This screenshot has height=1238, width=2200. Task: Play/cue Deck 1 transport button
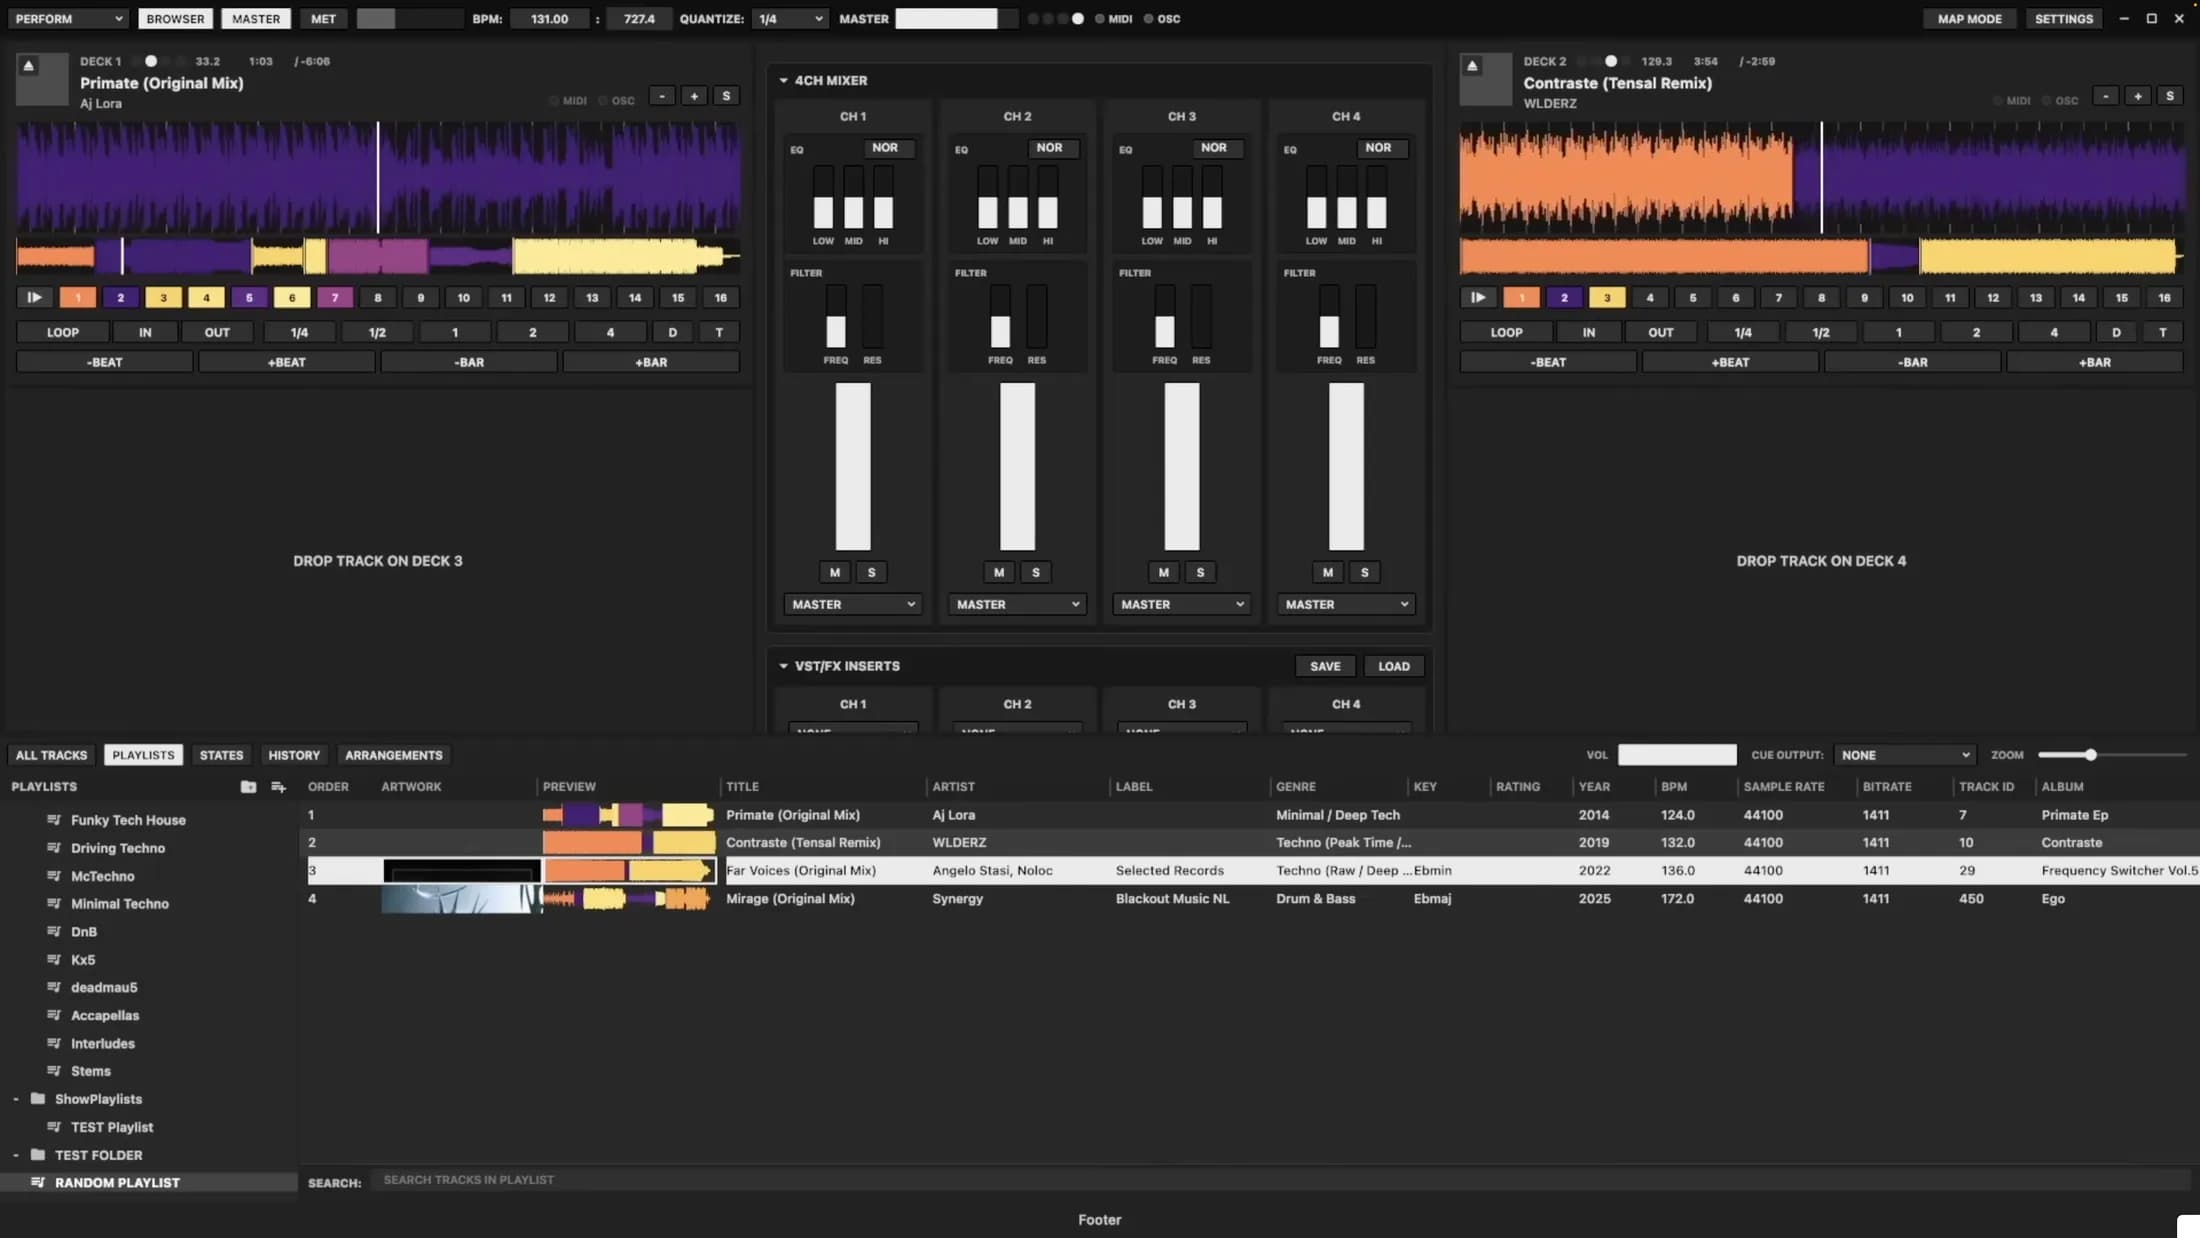coord(34,297)
